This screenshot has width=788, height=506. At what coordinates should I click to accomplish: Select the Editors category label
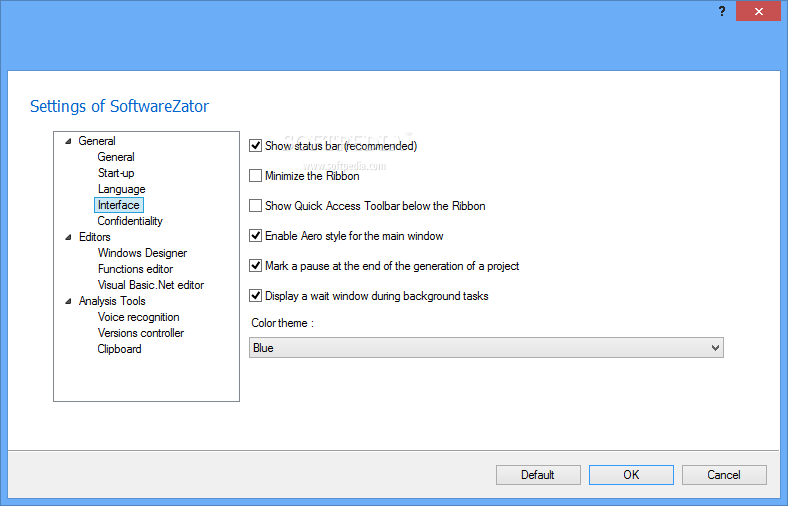pos(94,237)
